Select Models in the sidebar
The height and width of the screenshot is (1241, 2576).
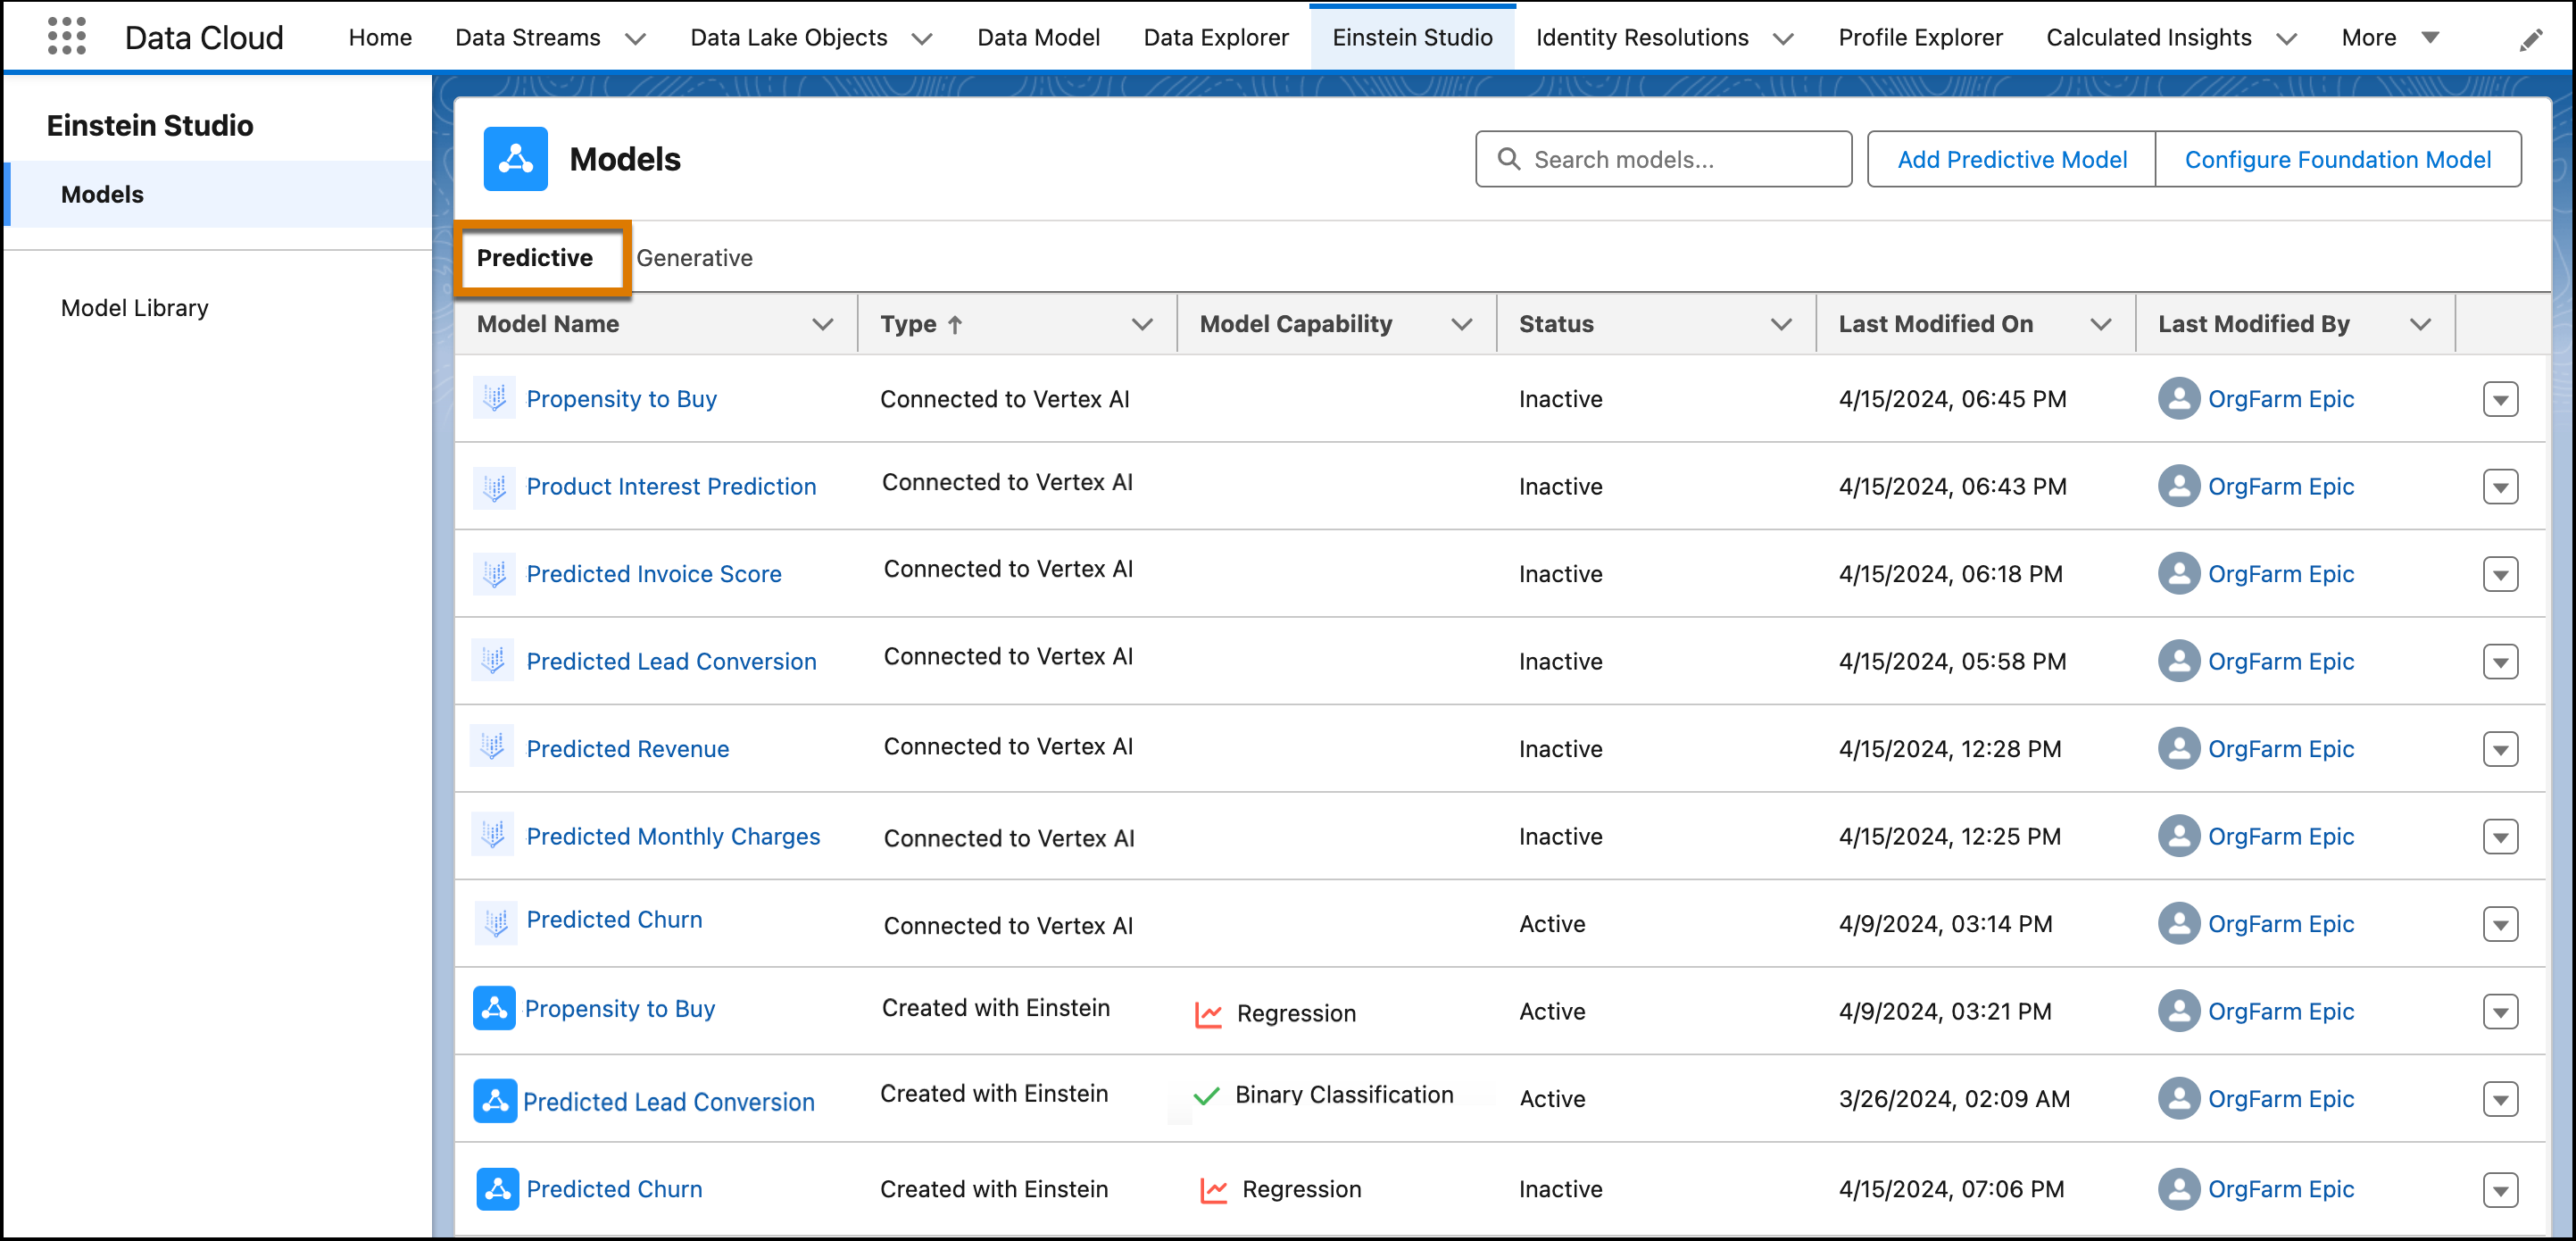tap(218, 194)
